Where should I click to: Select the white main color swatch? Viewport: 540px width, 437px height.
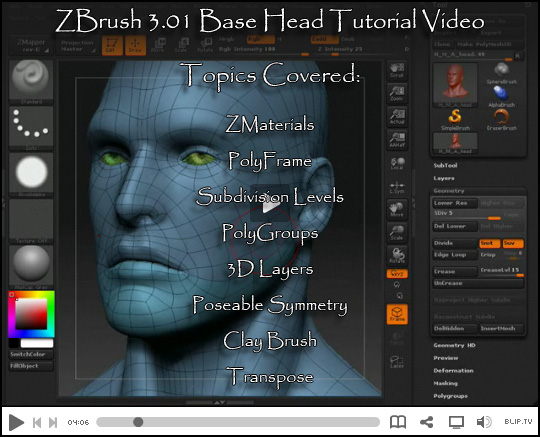[37, 343]
